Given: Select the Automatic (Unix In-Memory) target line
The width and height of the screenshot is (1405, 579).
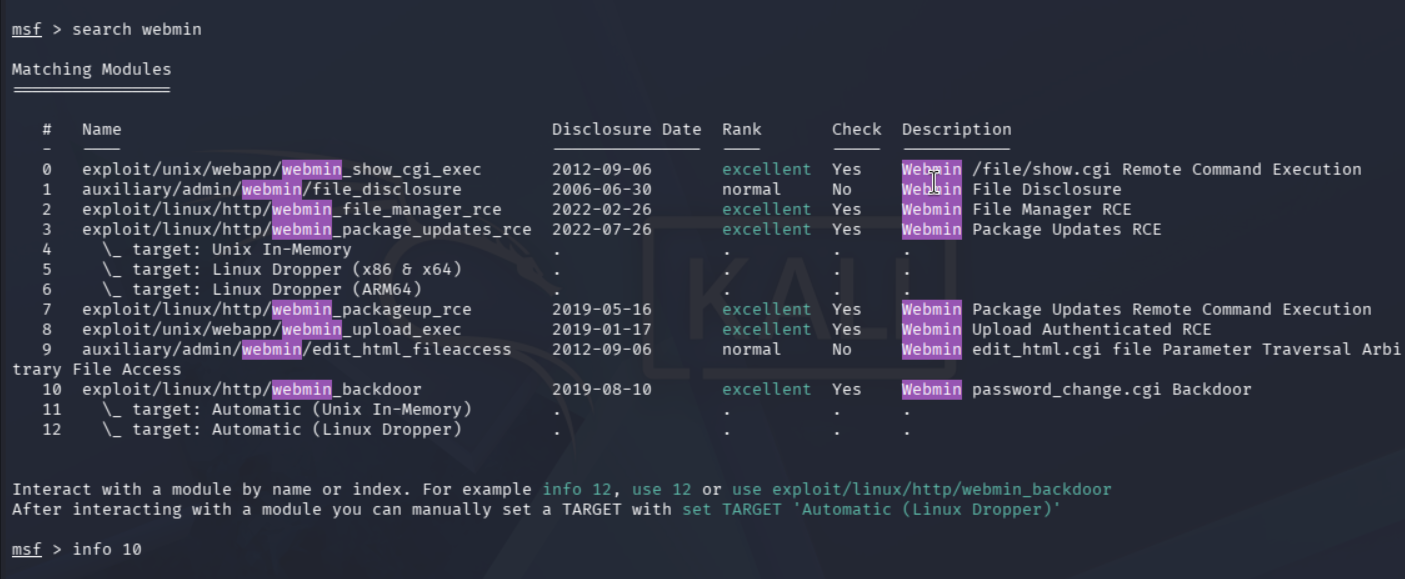Looking at the screenshot, I should click(x=286, y=409).
